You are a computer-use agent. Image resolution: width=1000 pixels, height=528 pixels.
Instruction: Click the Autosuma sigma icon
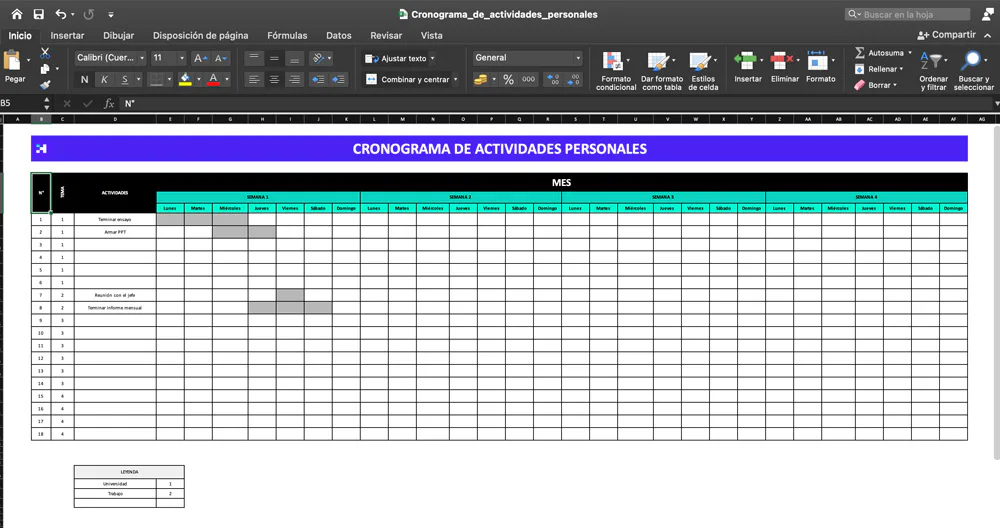tap(860, 53)
